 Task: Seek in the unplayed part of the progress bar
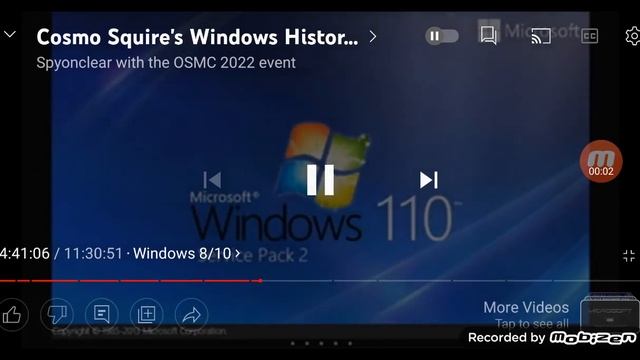451,281
